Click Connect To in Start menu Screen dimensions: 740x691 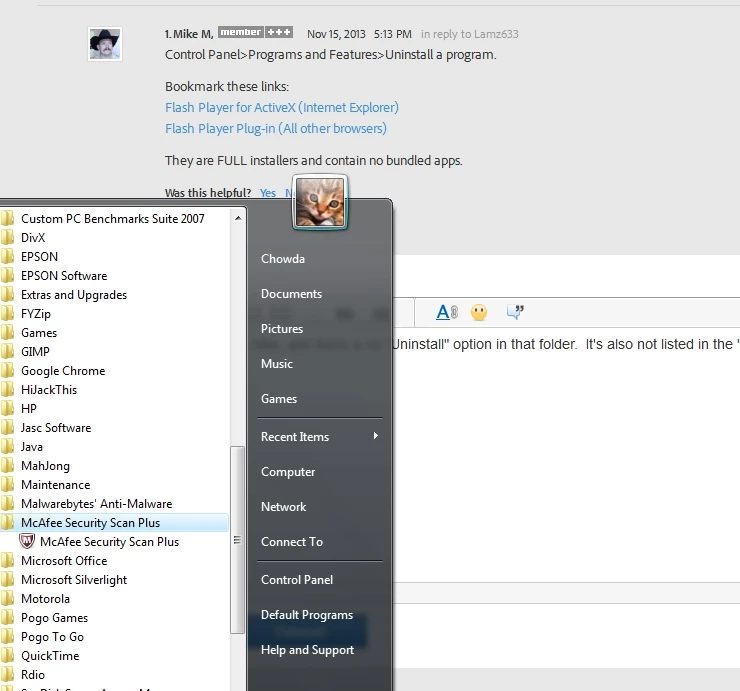(x=292, y=541)
